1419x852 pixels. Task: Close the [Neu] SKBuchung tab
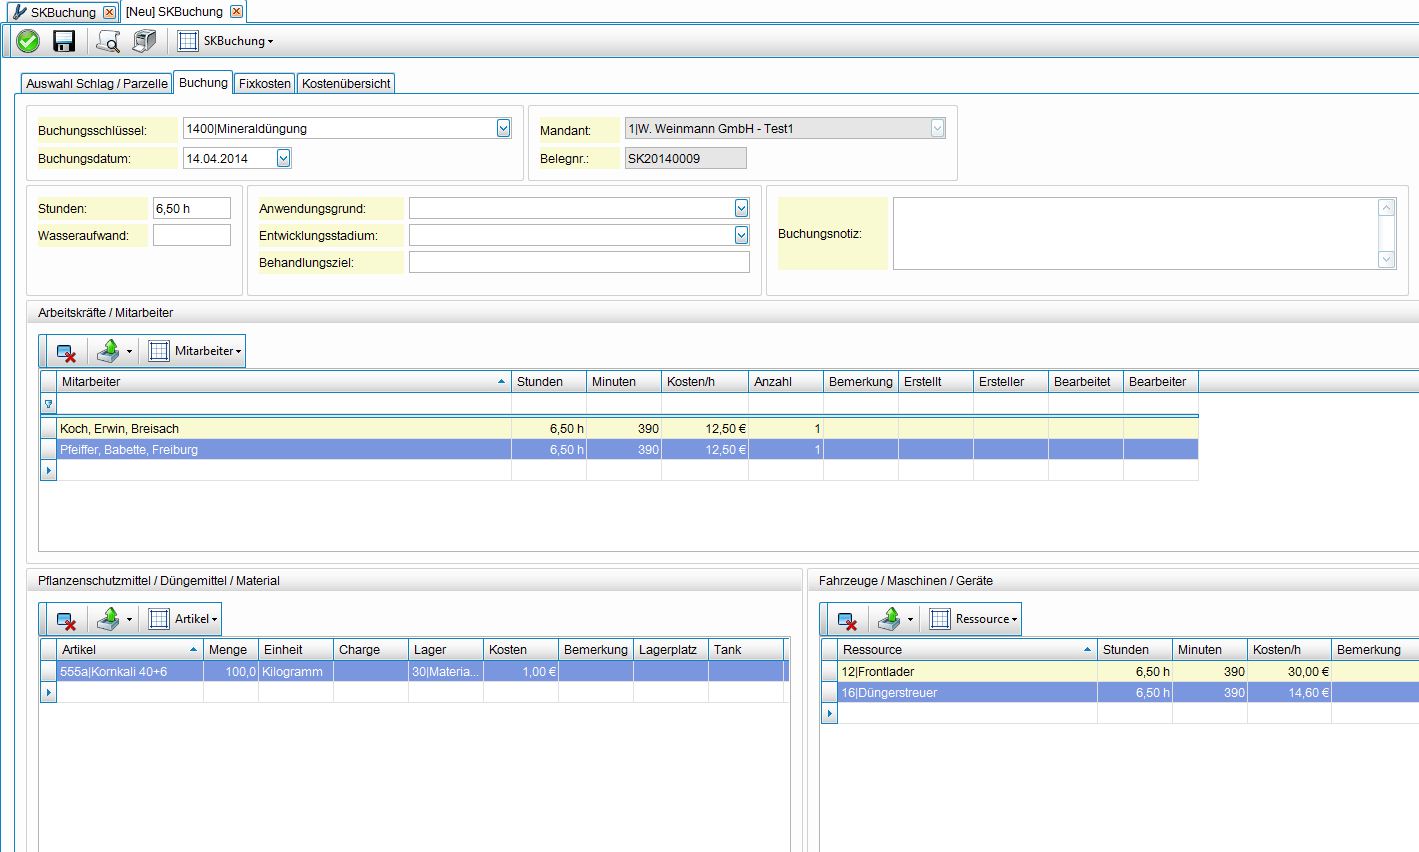pos(236,12)
